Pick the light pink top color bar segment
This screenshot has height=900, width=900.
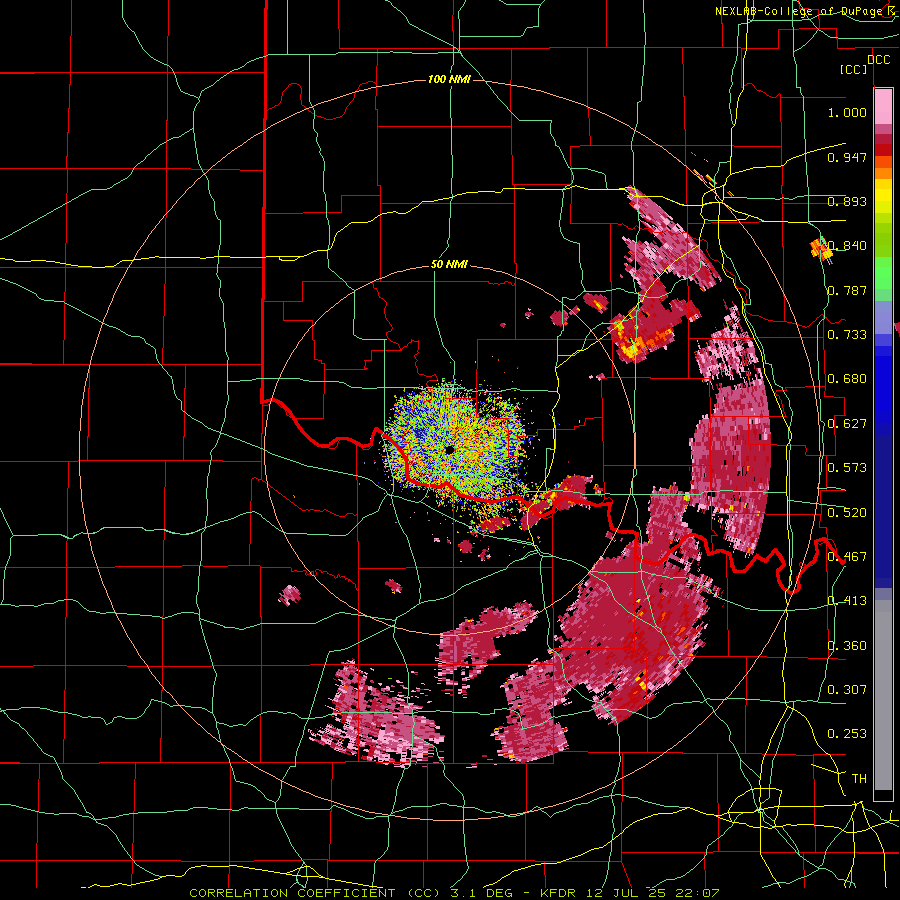pyautogui.click(x=883, y=106)
